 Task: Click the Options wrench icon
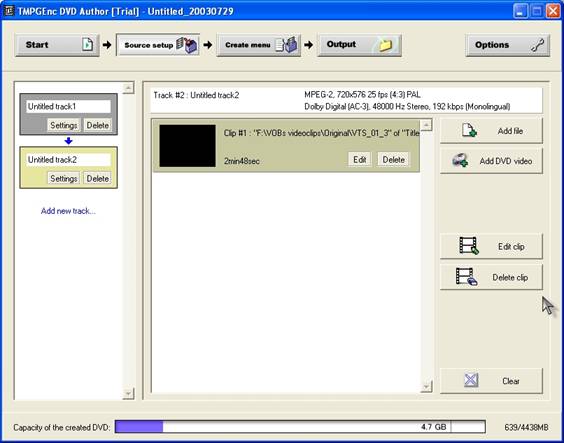click(x=538, y=45)
